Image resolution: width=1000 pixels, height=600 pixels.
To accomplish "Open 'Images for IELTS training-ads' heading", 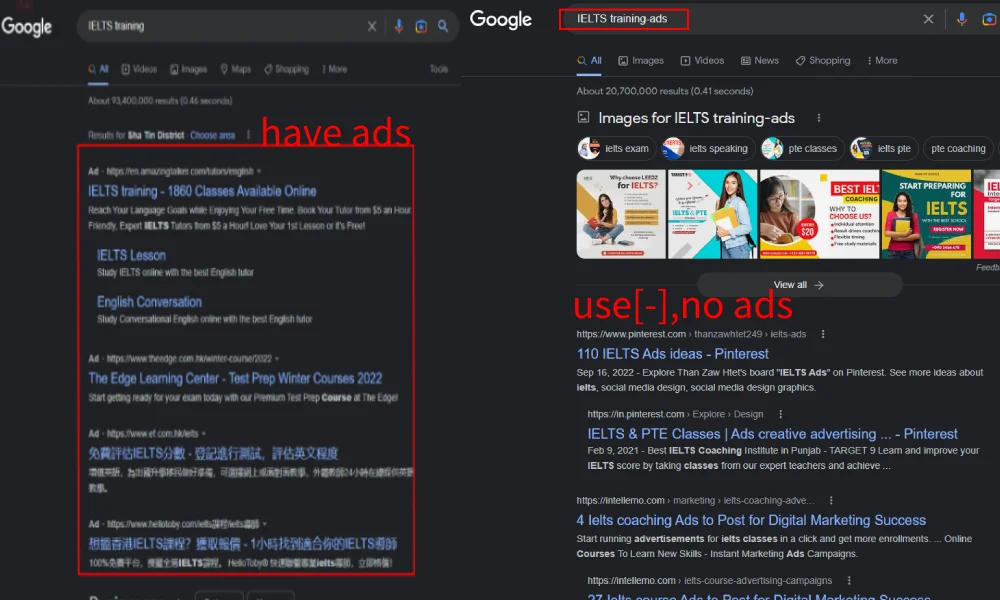I will (x=696, y=118).
